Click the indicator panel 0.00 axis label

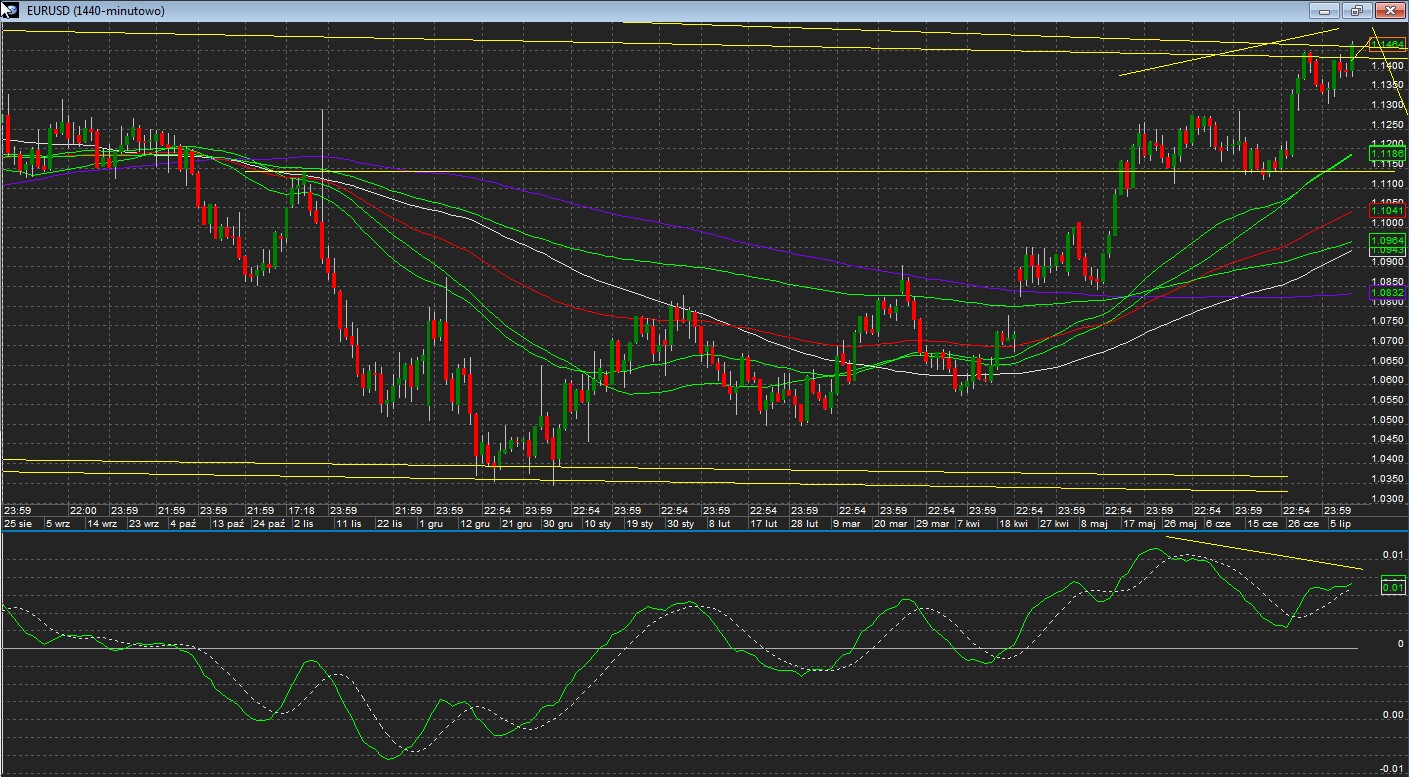[1392, 714]
